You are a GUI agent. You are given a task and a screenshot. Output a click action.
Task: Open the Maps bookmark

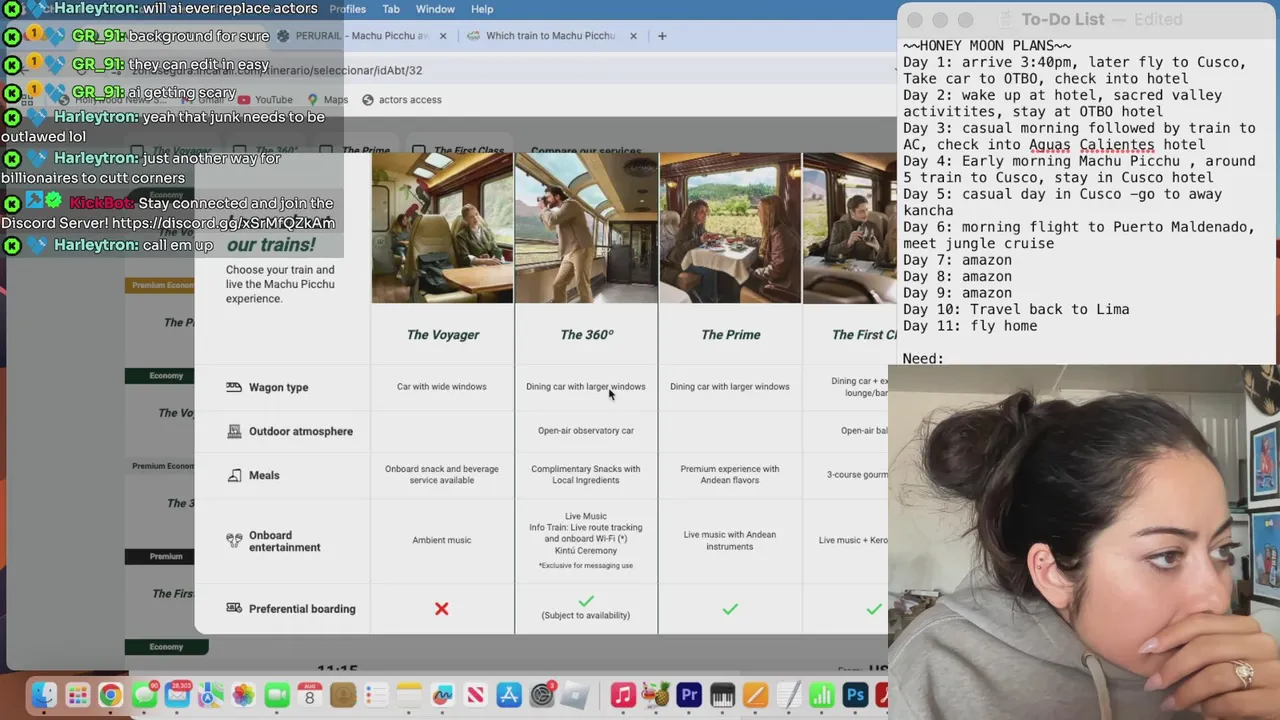tap(328, 100)
